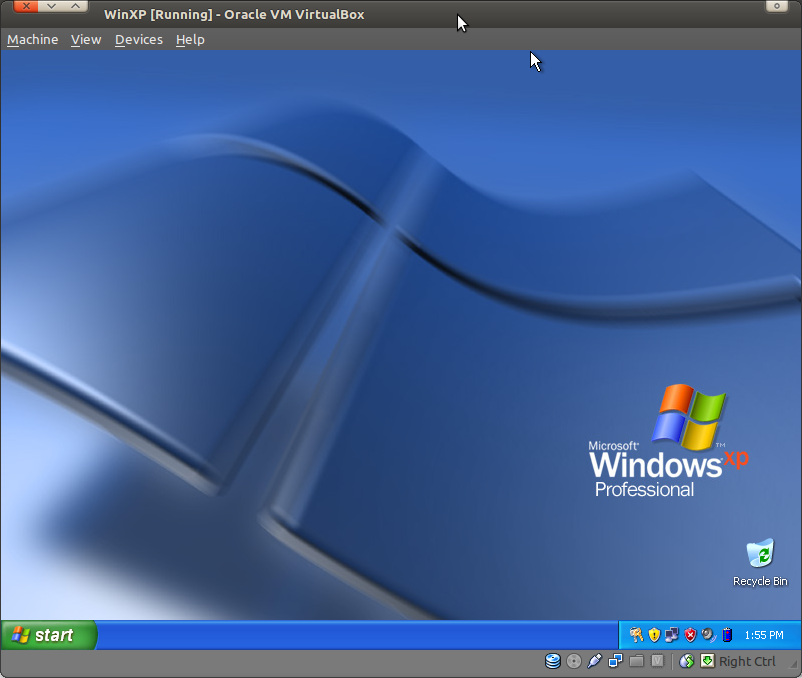Click the volume speaker icon in the tray
This screenshot has height=678, width=802.
tap(706, 634)
